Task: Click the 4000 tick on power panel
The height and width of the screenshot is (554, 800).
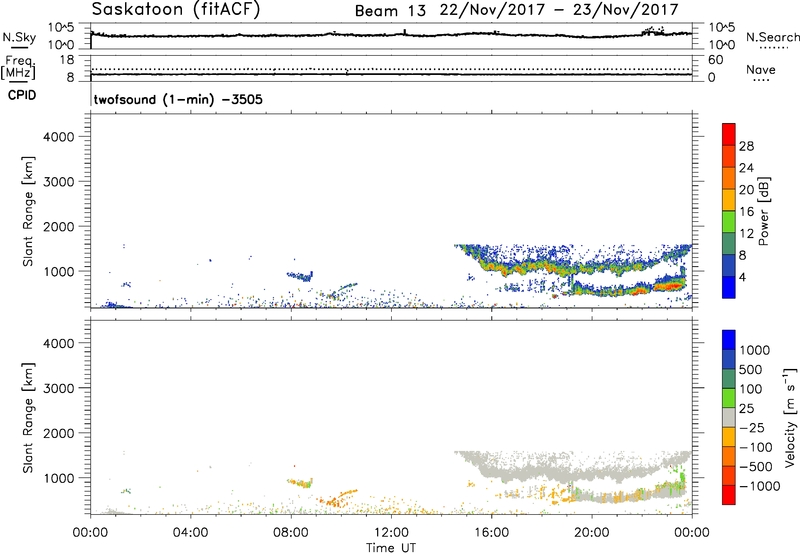Action: (58, 137)
